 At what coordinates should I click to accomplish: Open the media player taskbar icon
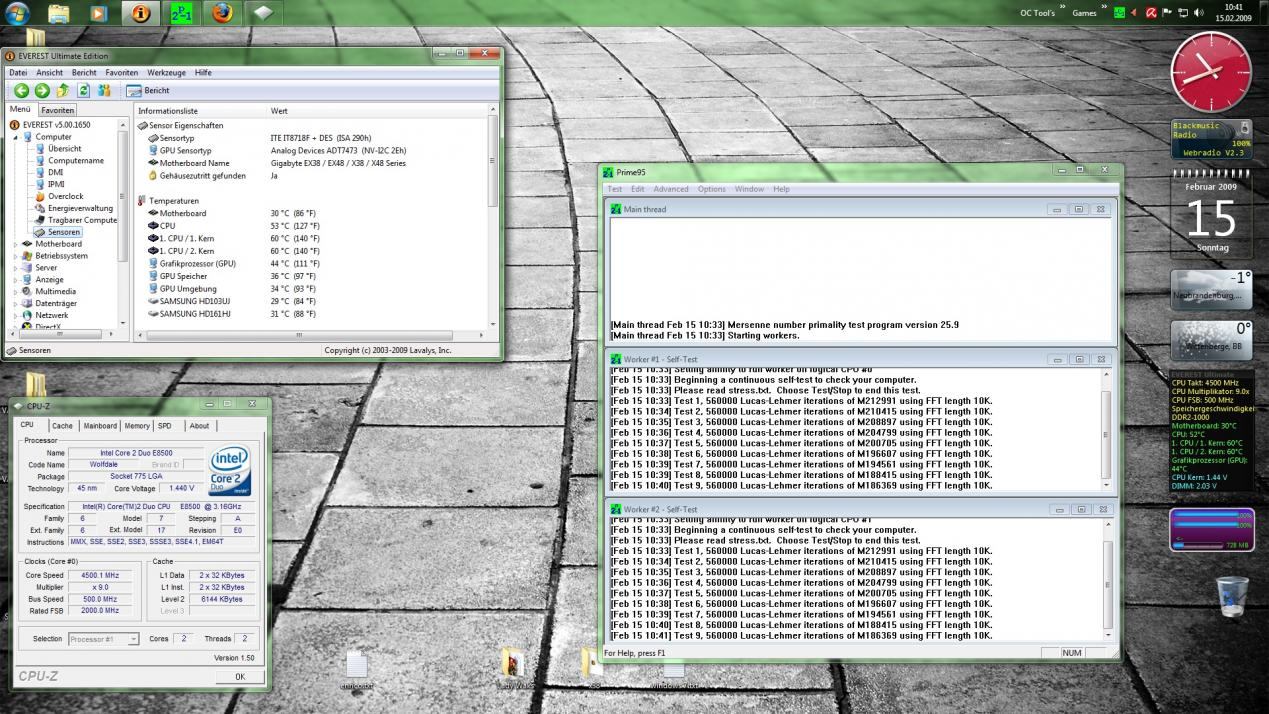(x=98, y=13)
